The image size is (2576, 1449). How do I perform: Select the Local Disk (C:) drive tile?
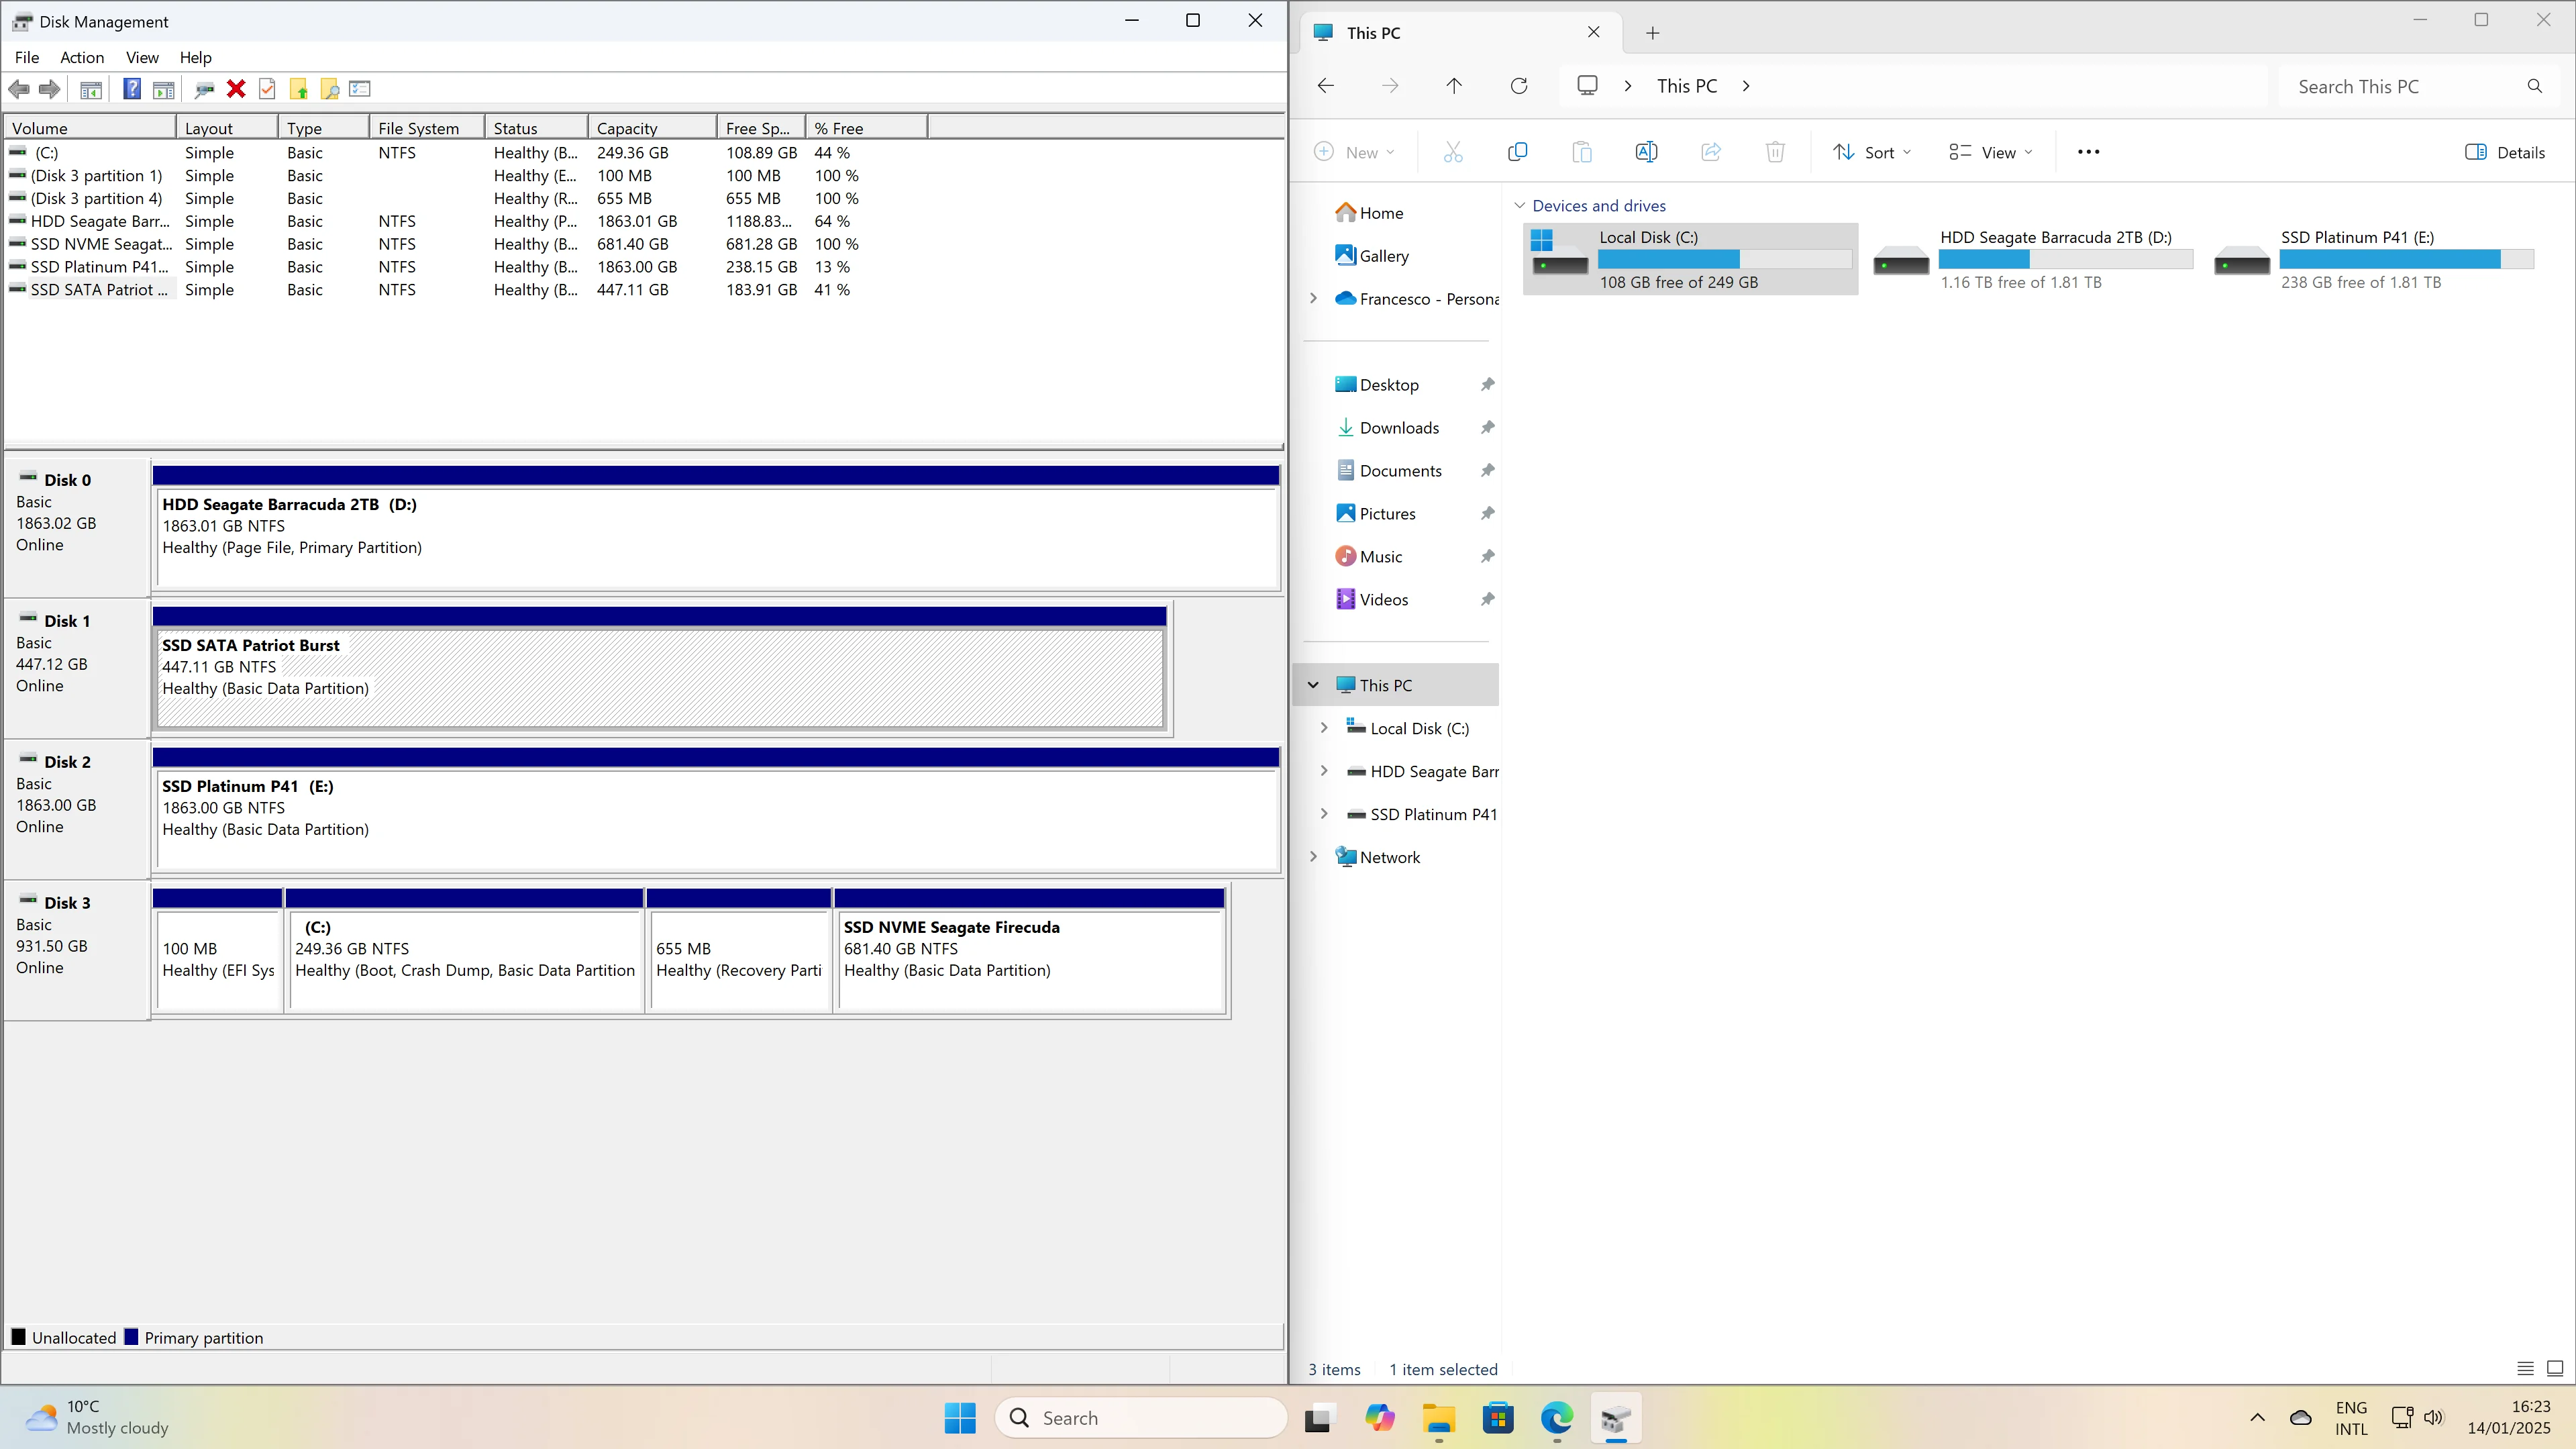[1690, 259]
